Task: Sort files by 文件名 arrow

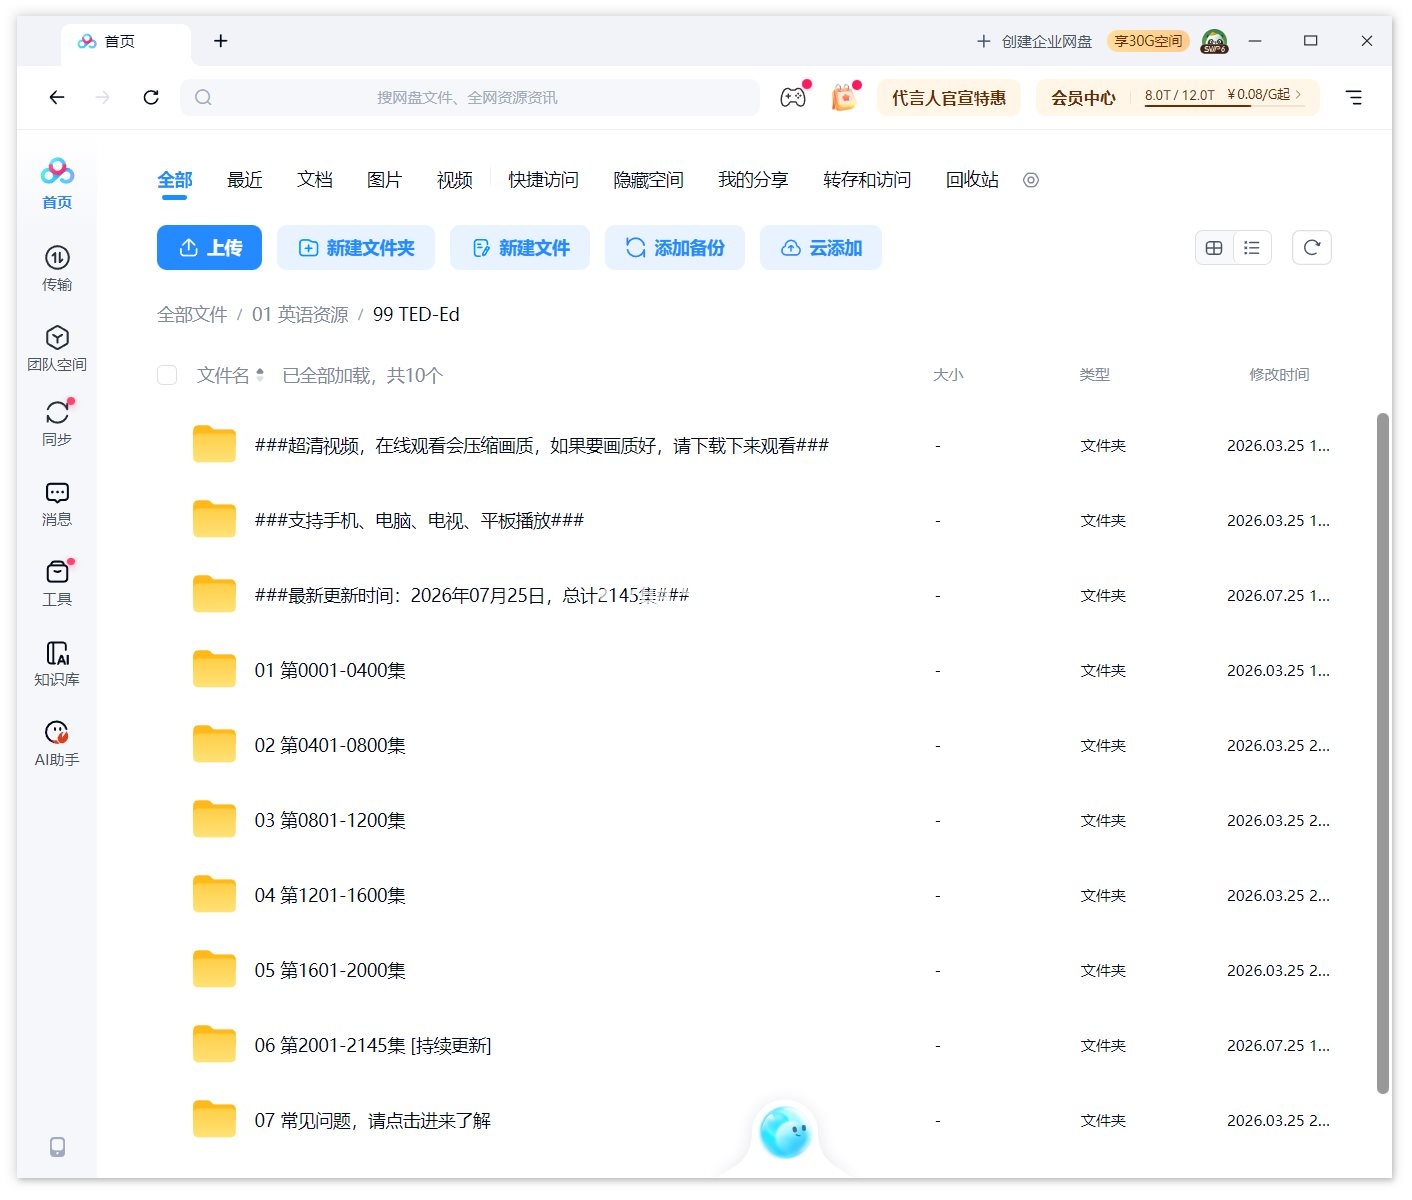Action: pos(260,375)
